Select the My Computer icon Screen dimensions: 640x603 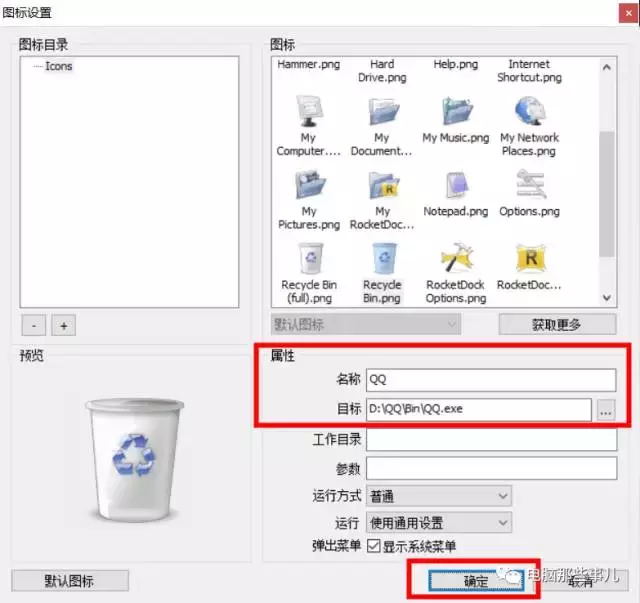tap(309, 111)
